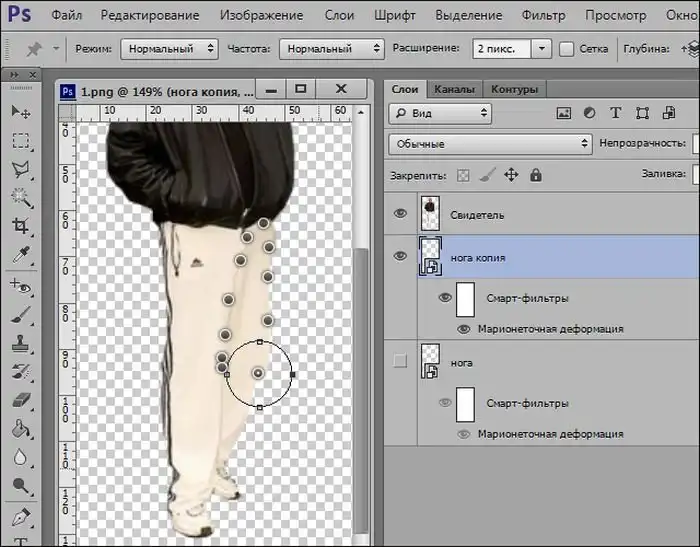Open the Частота dropdown
The image size is (700, 547).
tap(331, 48)
